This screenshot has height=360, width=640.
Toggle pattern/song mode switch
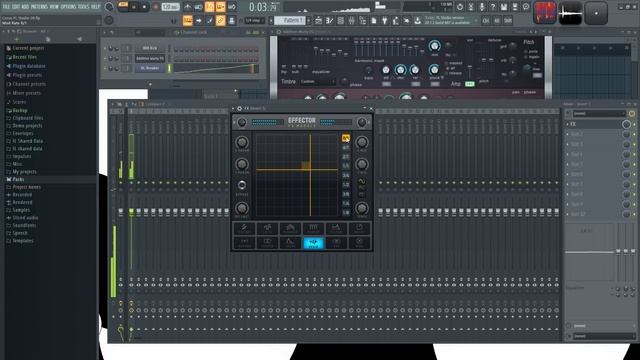pyautogui.click(x=123, y=6)
